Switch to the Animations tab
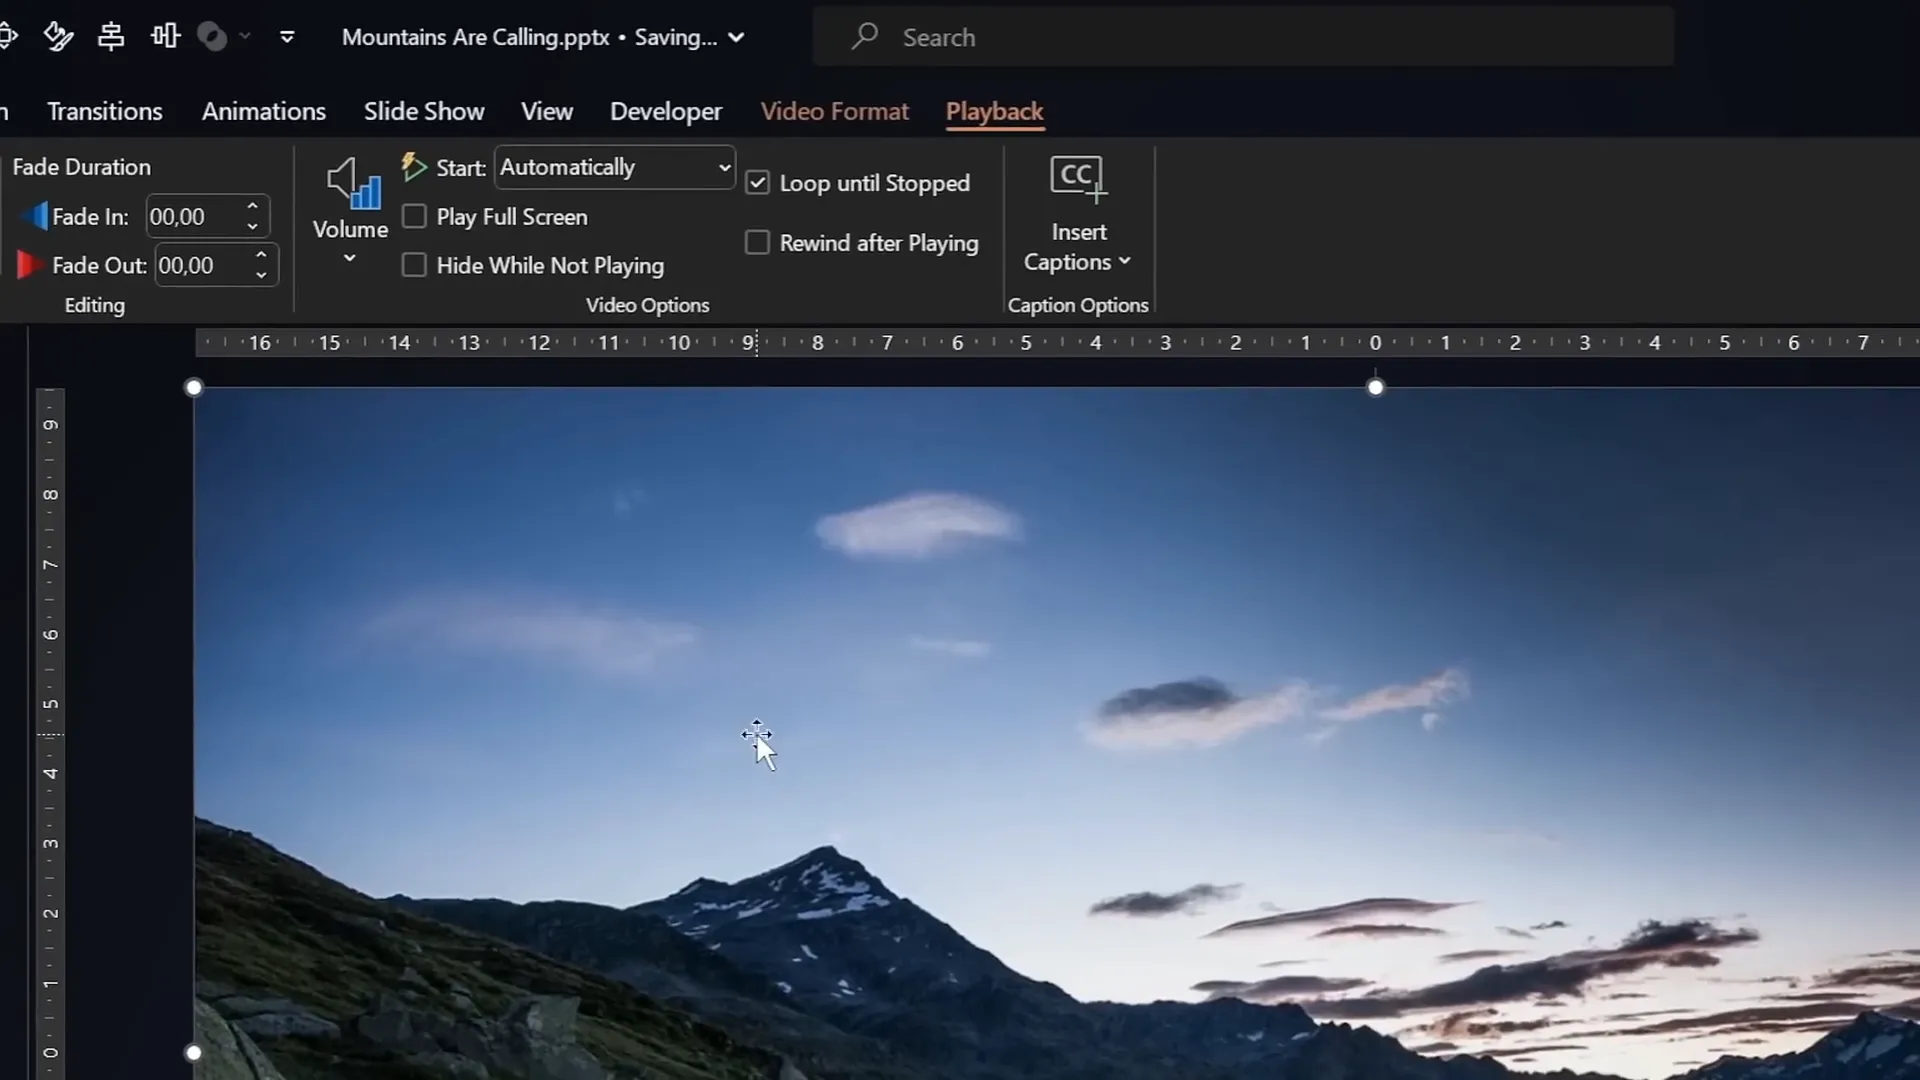Screen dimensions: 1920x1080 point(264,111)
